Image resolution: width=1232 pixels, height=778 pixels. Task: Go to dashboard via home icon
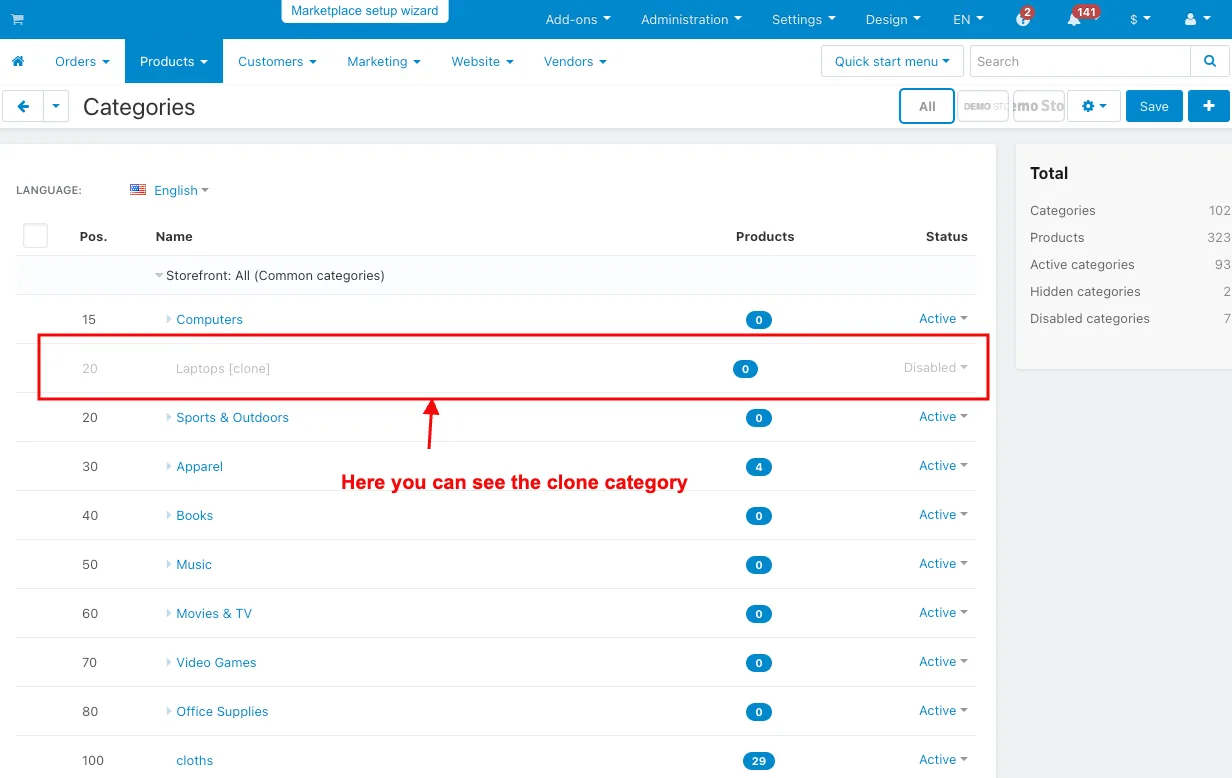[18, 62]
